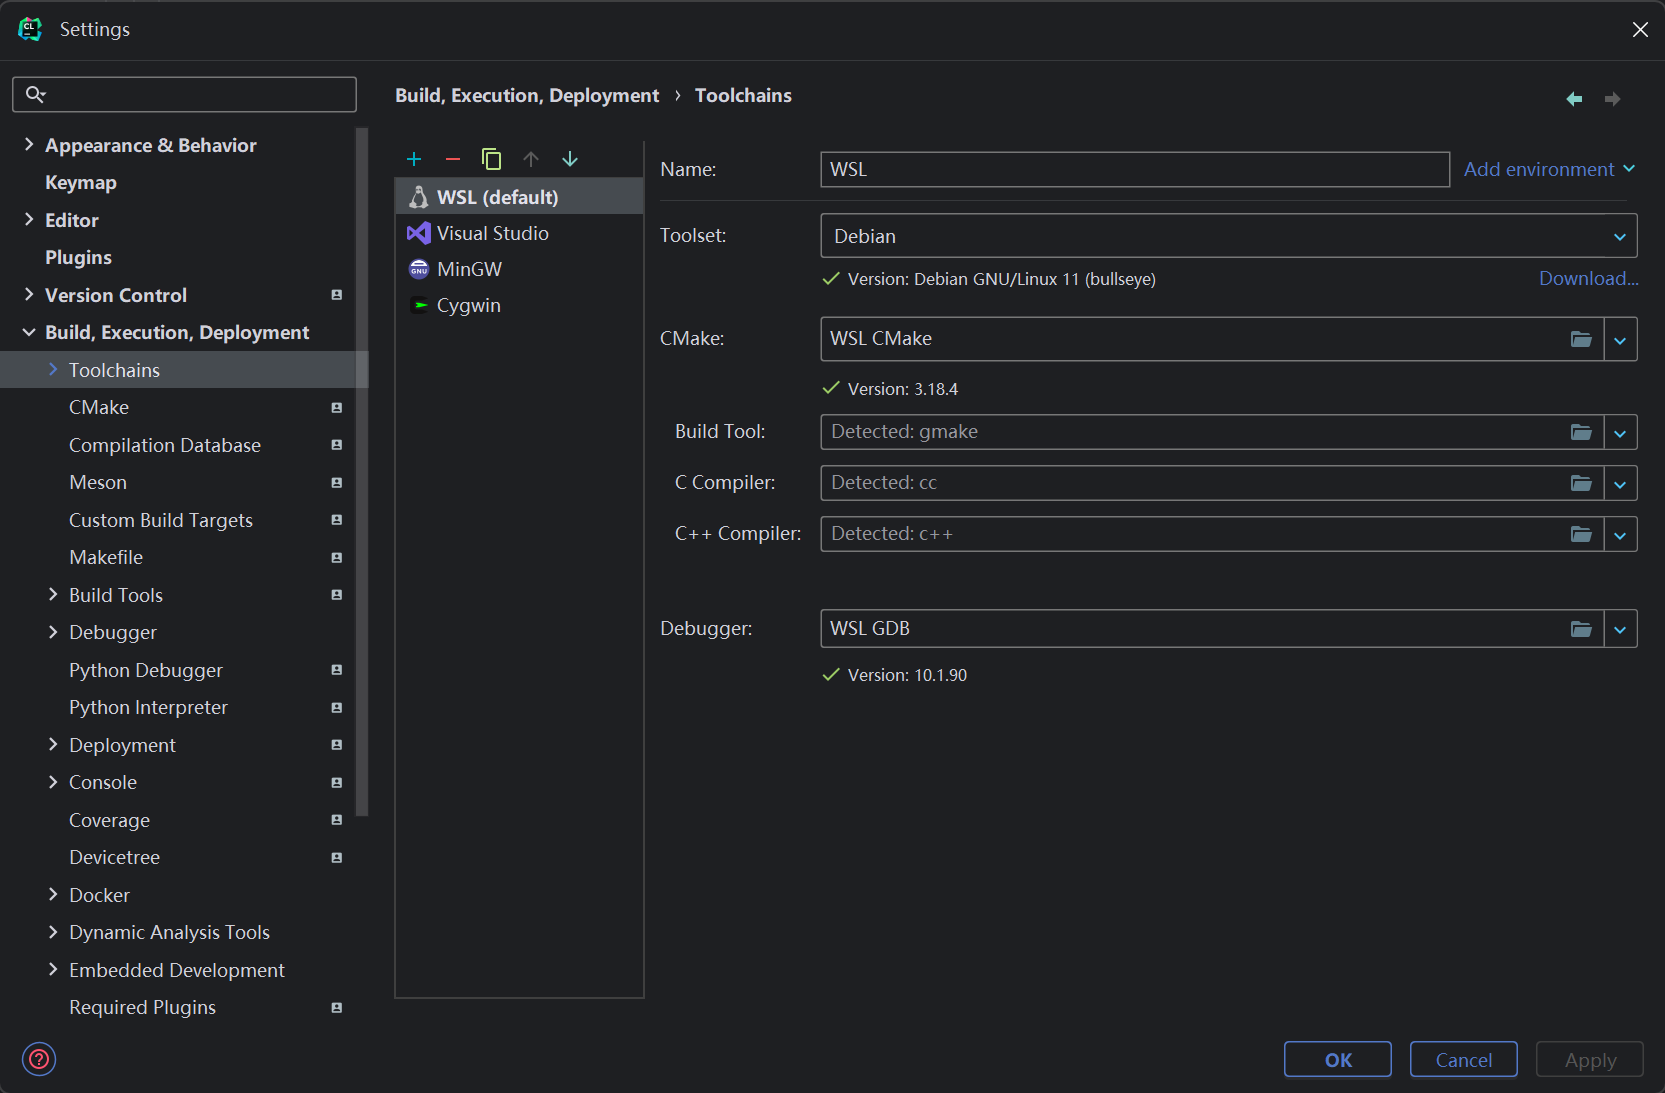This screenshot has width=1665, height=1093.
Task: Open the Add environment dropdown
Action: click(x=1550, y=169)
